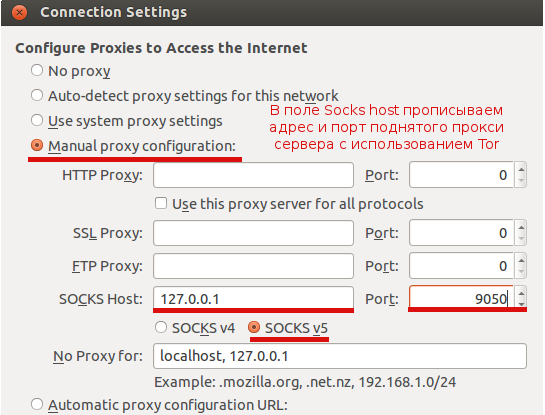Select Manual proxy configuration radio button
This screenshot has width=545, height=415.
click(37, 145)
